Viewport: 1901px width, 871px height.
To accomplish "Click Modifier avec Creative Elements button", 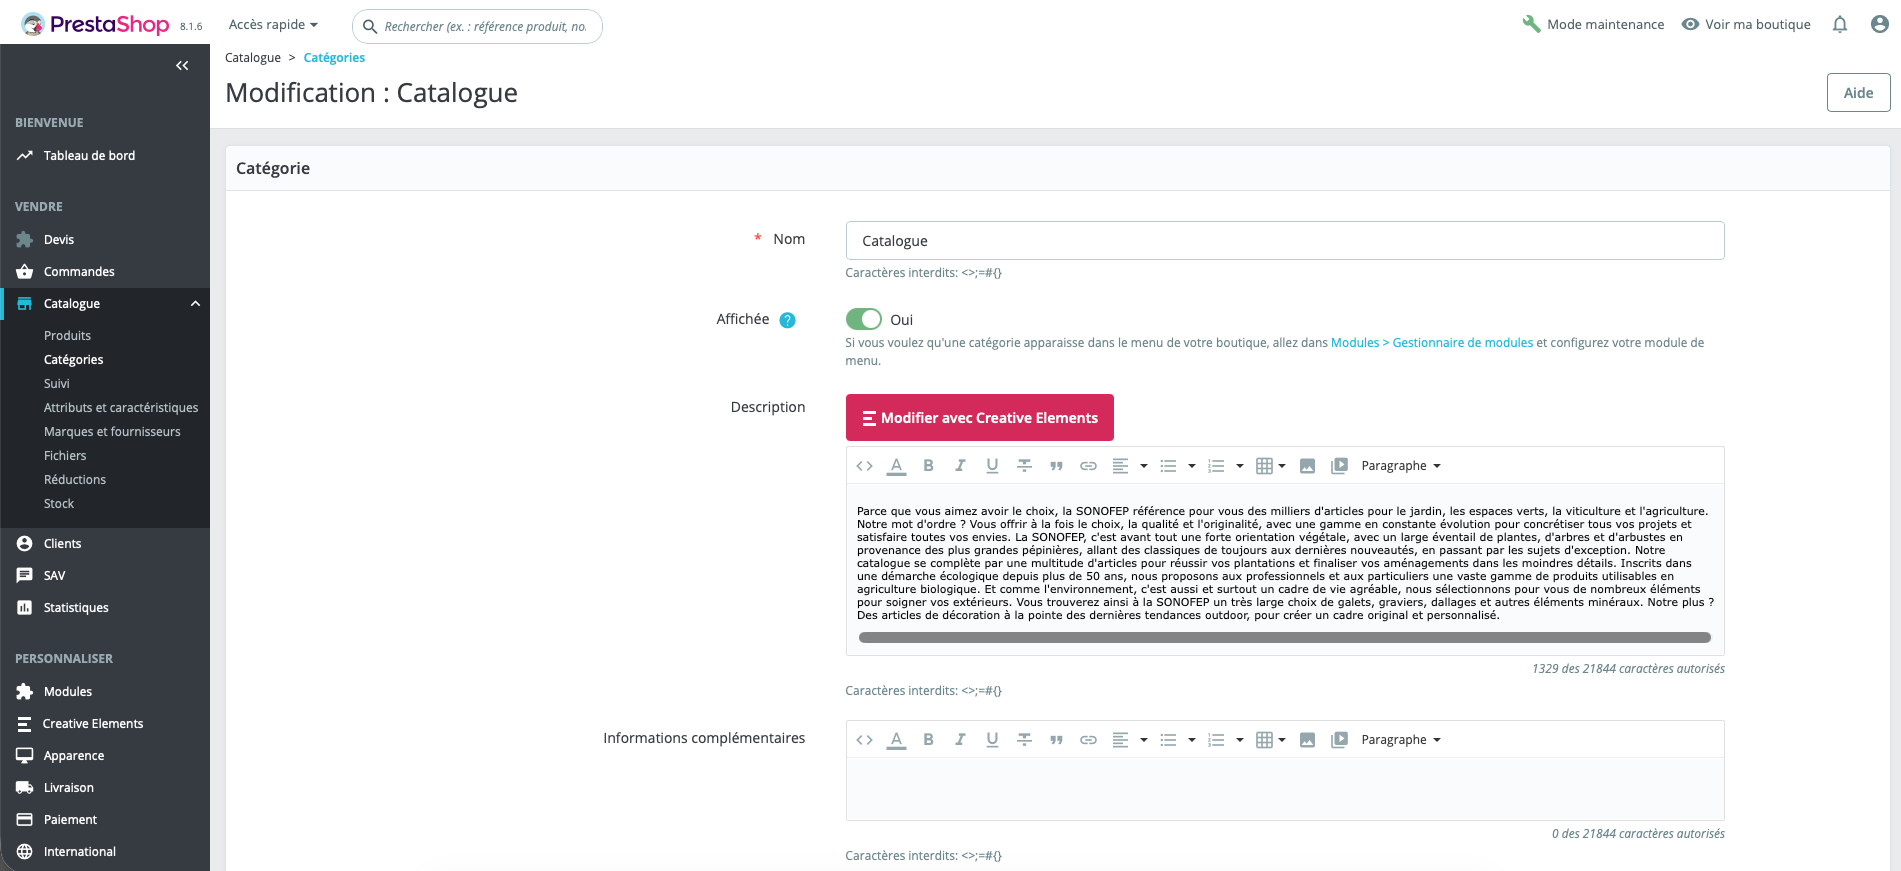I will pyautogui.click(x=980, y=418).
